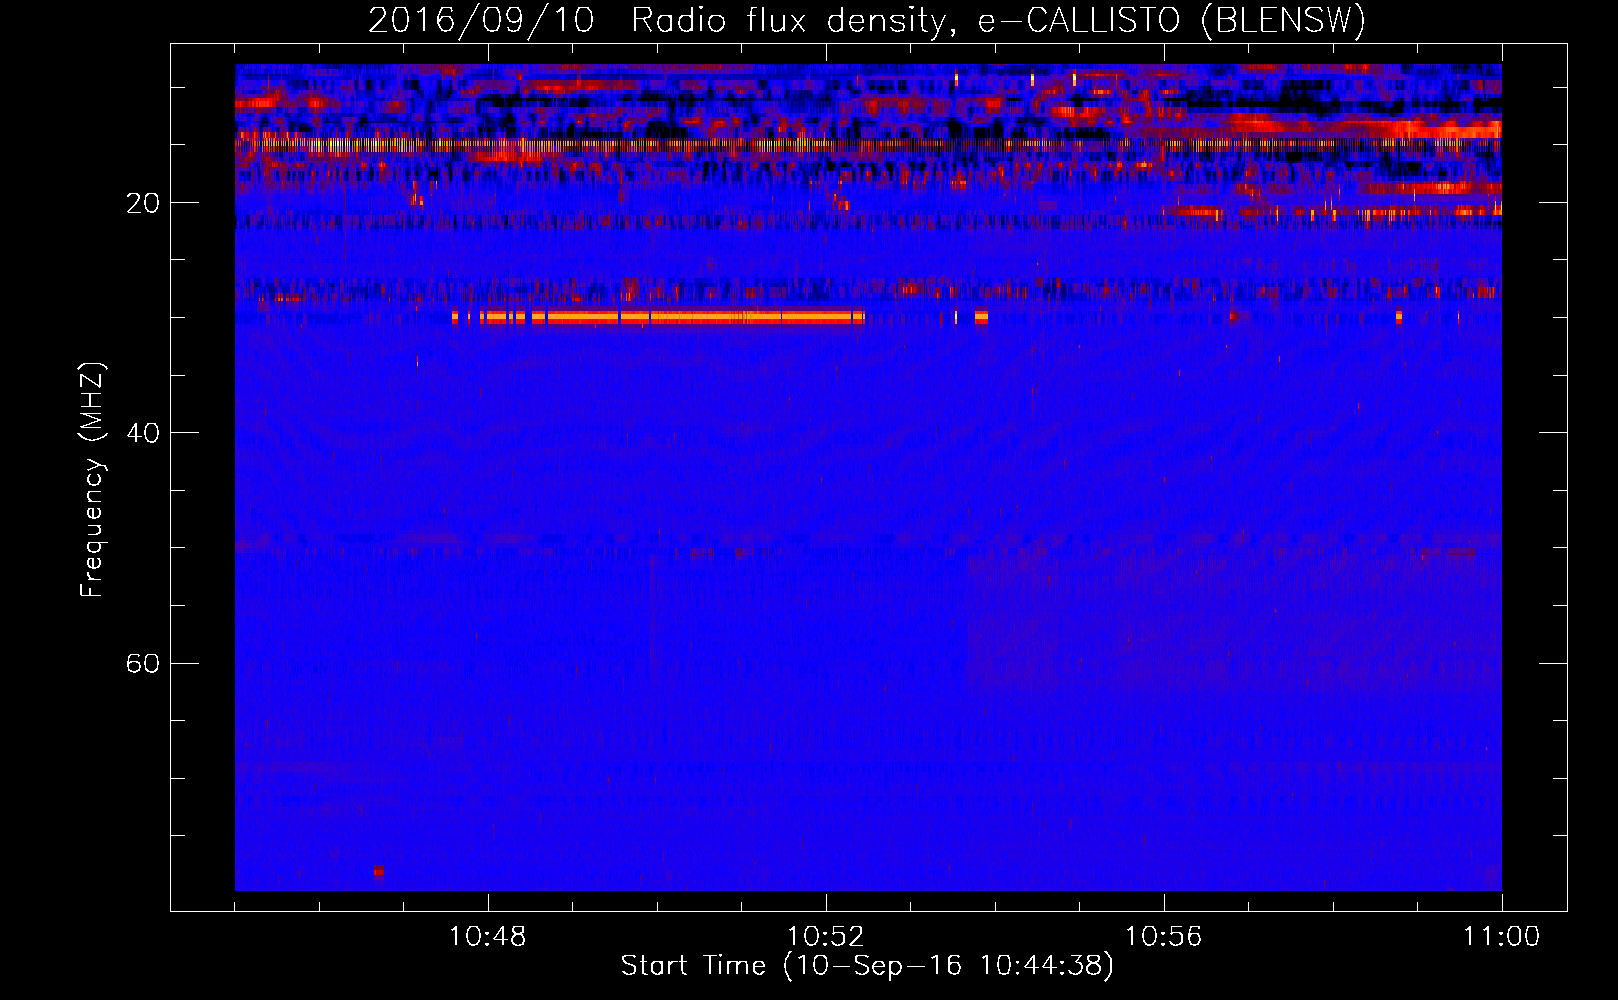Click the 'Start Time (10-Sep-16 10:44:38)' label
The height and width of the screenshot is (1000, 1618).
[x=867, y=966]
